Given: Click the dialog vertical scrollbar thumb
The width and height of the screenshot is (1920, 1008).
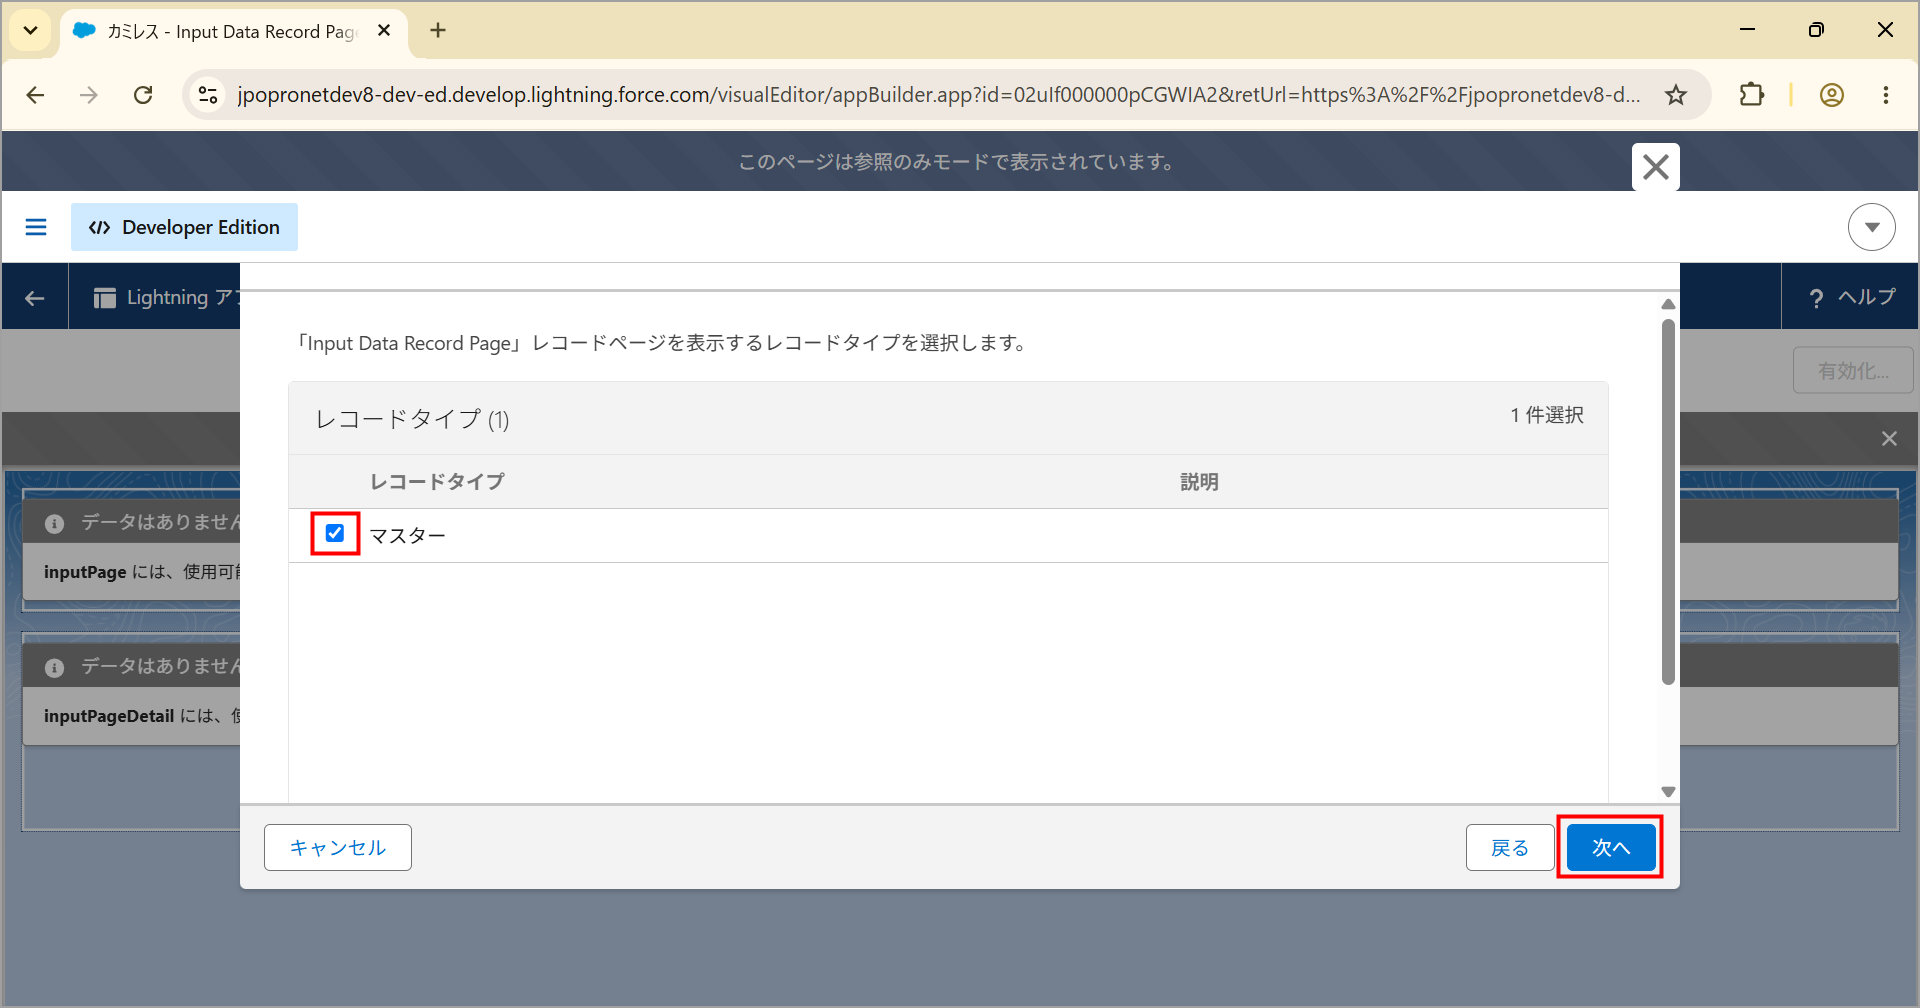Looking at the screenshot, I should point(1668,502).
